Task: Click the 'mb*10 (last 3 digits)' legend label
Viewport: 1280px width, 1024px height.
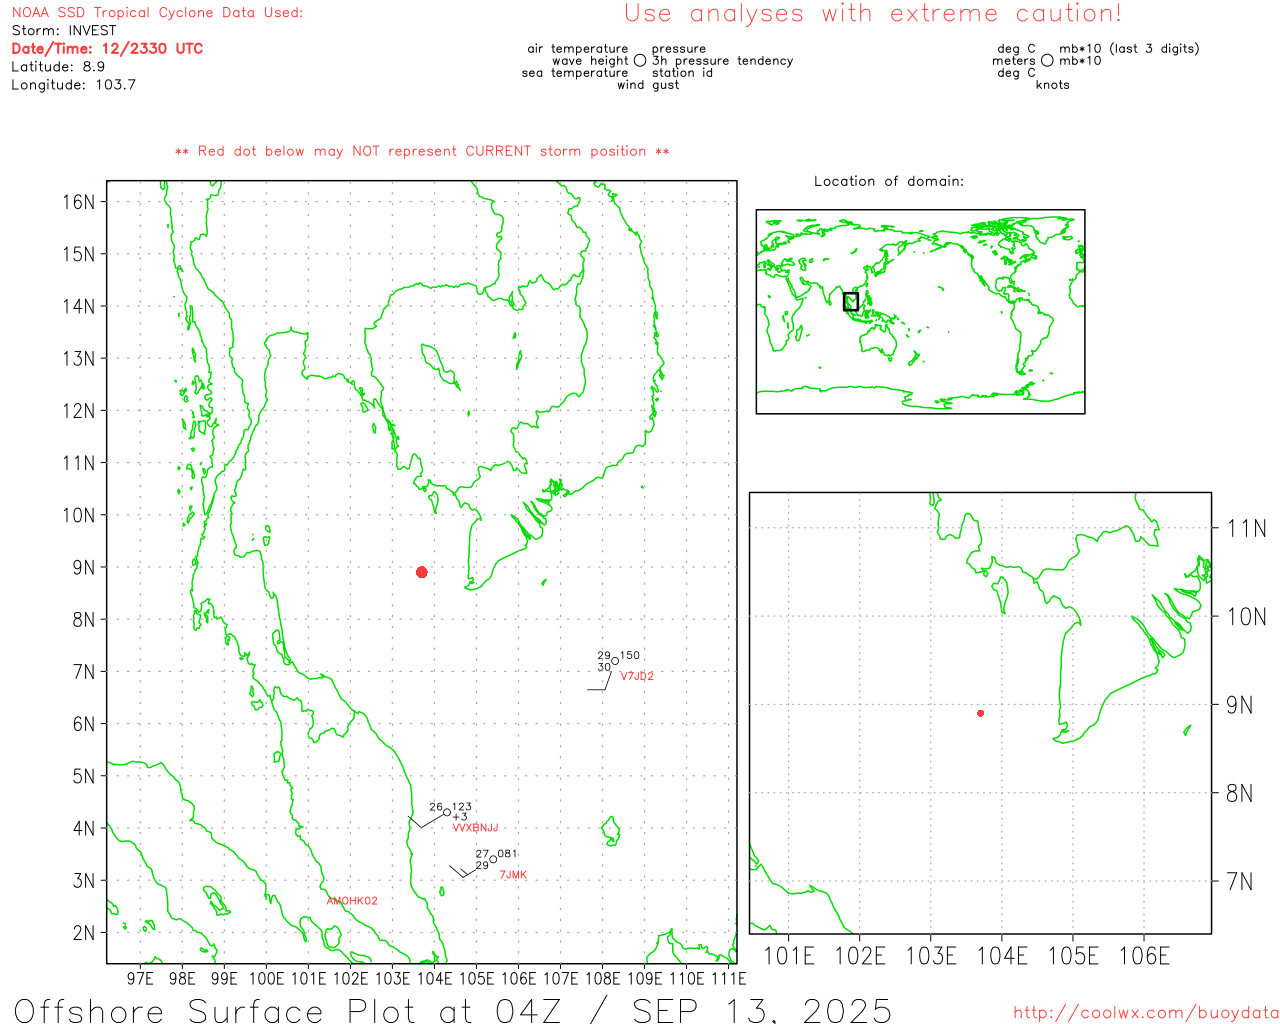Action: pos(1129,49)
